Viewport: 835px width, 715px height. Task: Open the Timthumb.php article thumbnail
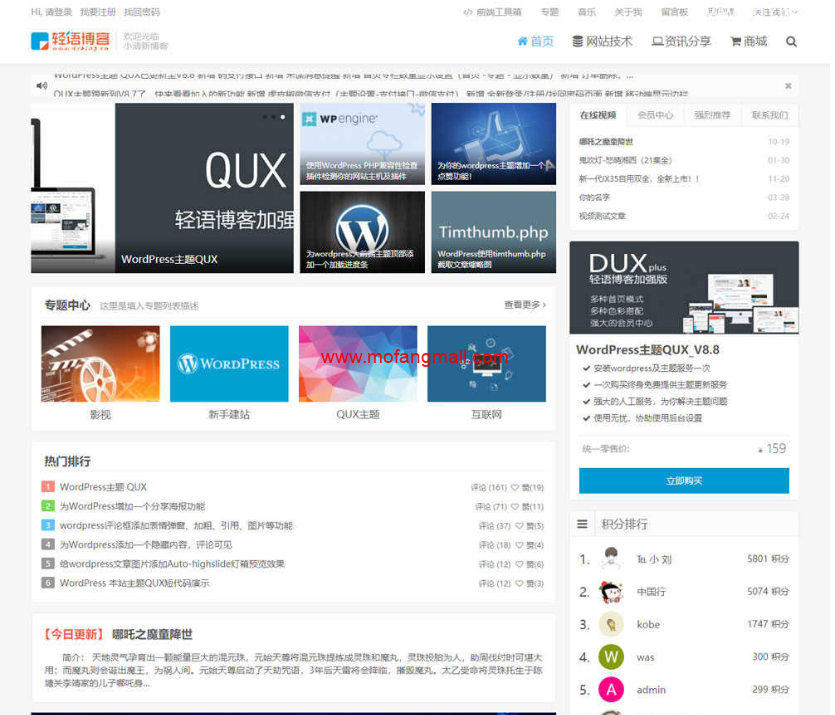click(x=494, y=232)
